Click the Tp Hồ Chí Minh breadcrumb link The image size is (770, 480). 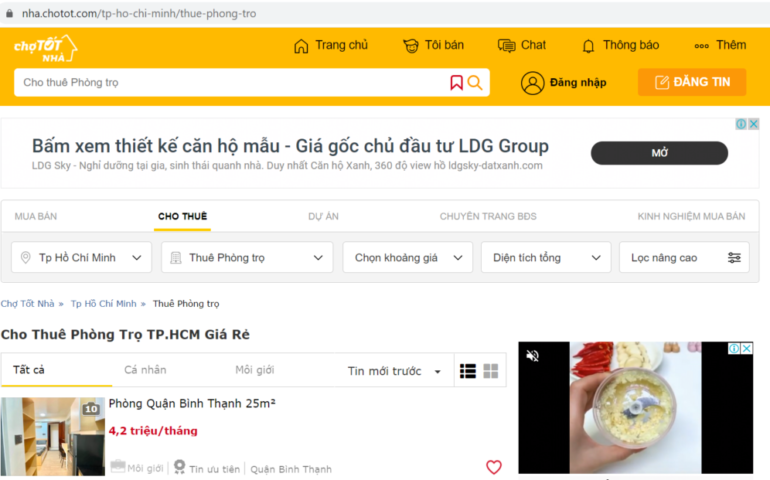tap(103, 303)
